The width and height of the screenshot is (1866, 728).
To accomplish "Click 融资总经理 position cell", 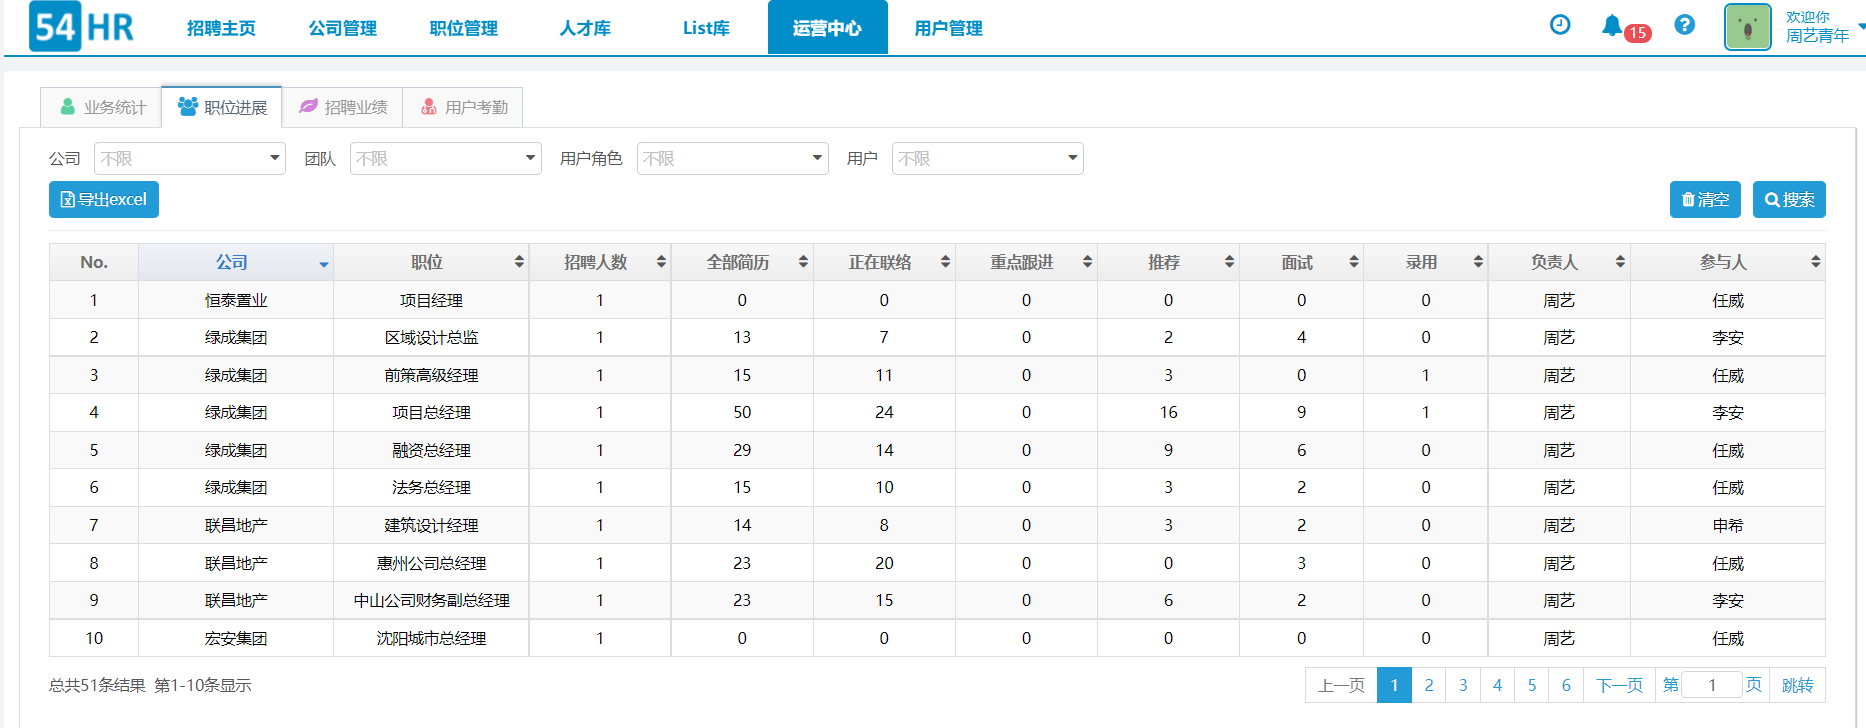I will (x=431, y=450).
